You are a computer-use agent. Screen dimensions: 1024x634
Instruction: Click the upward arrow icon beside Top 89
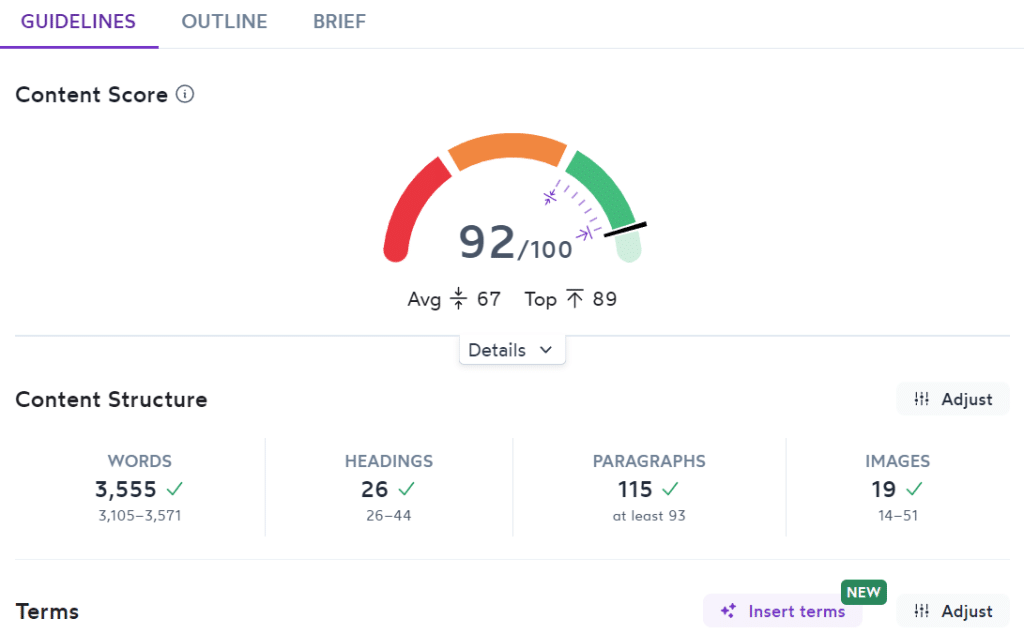(572, 298)
